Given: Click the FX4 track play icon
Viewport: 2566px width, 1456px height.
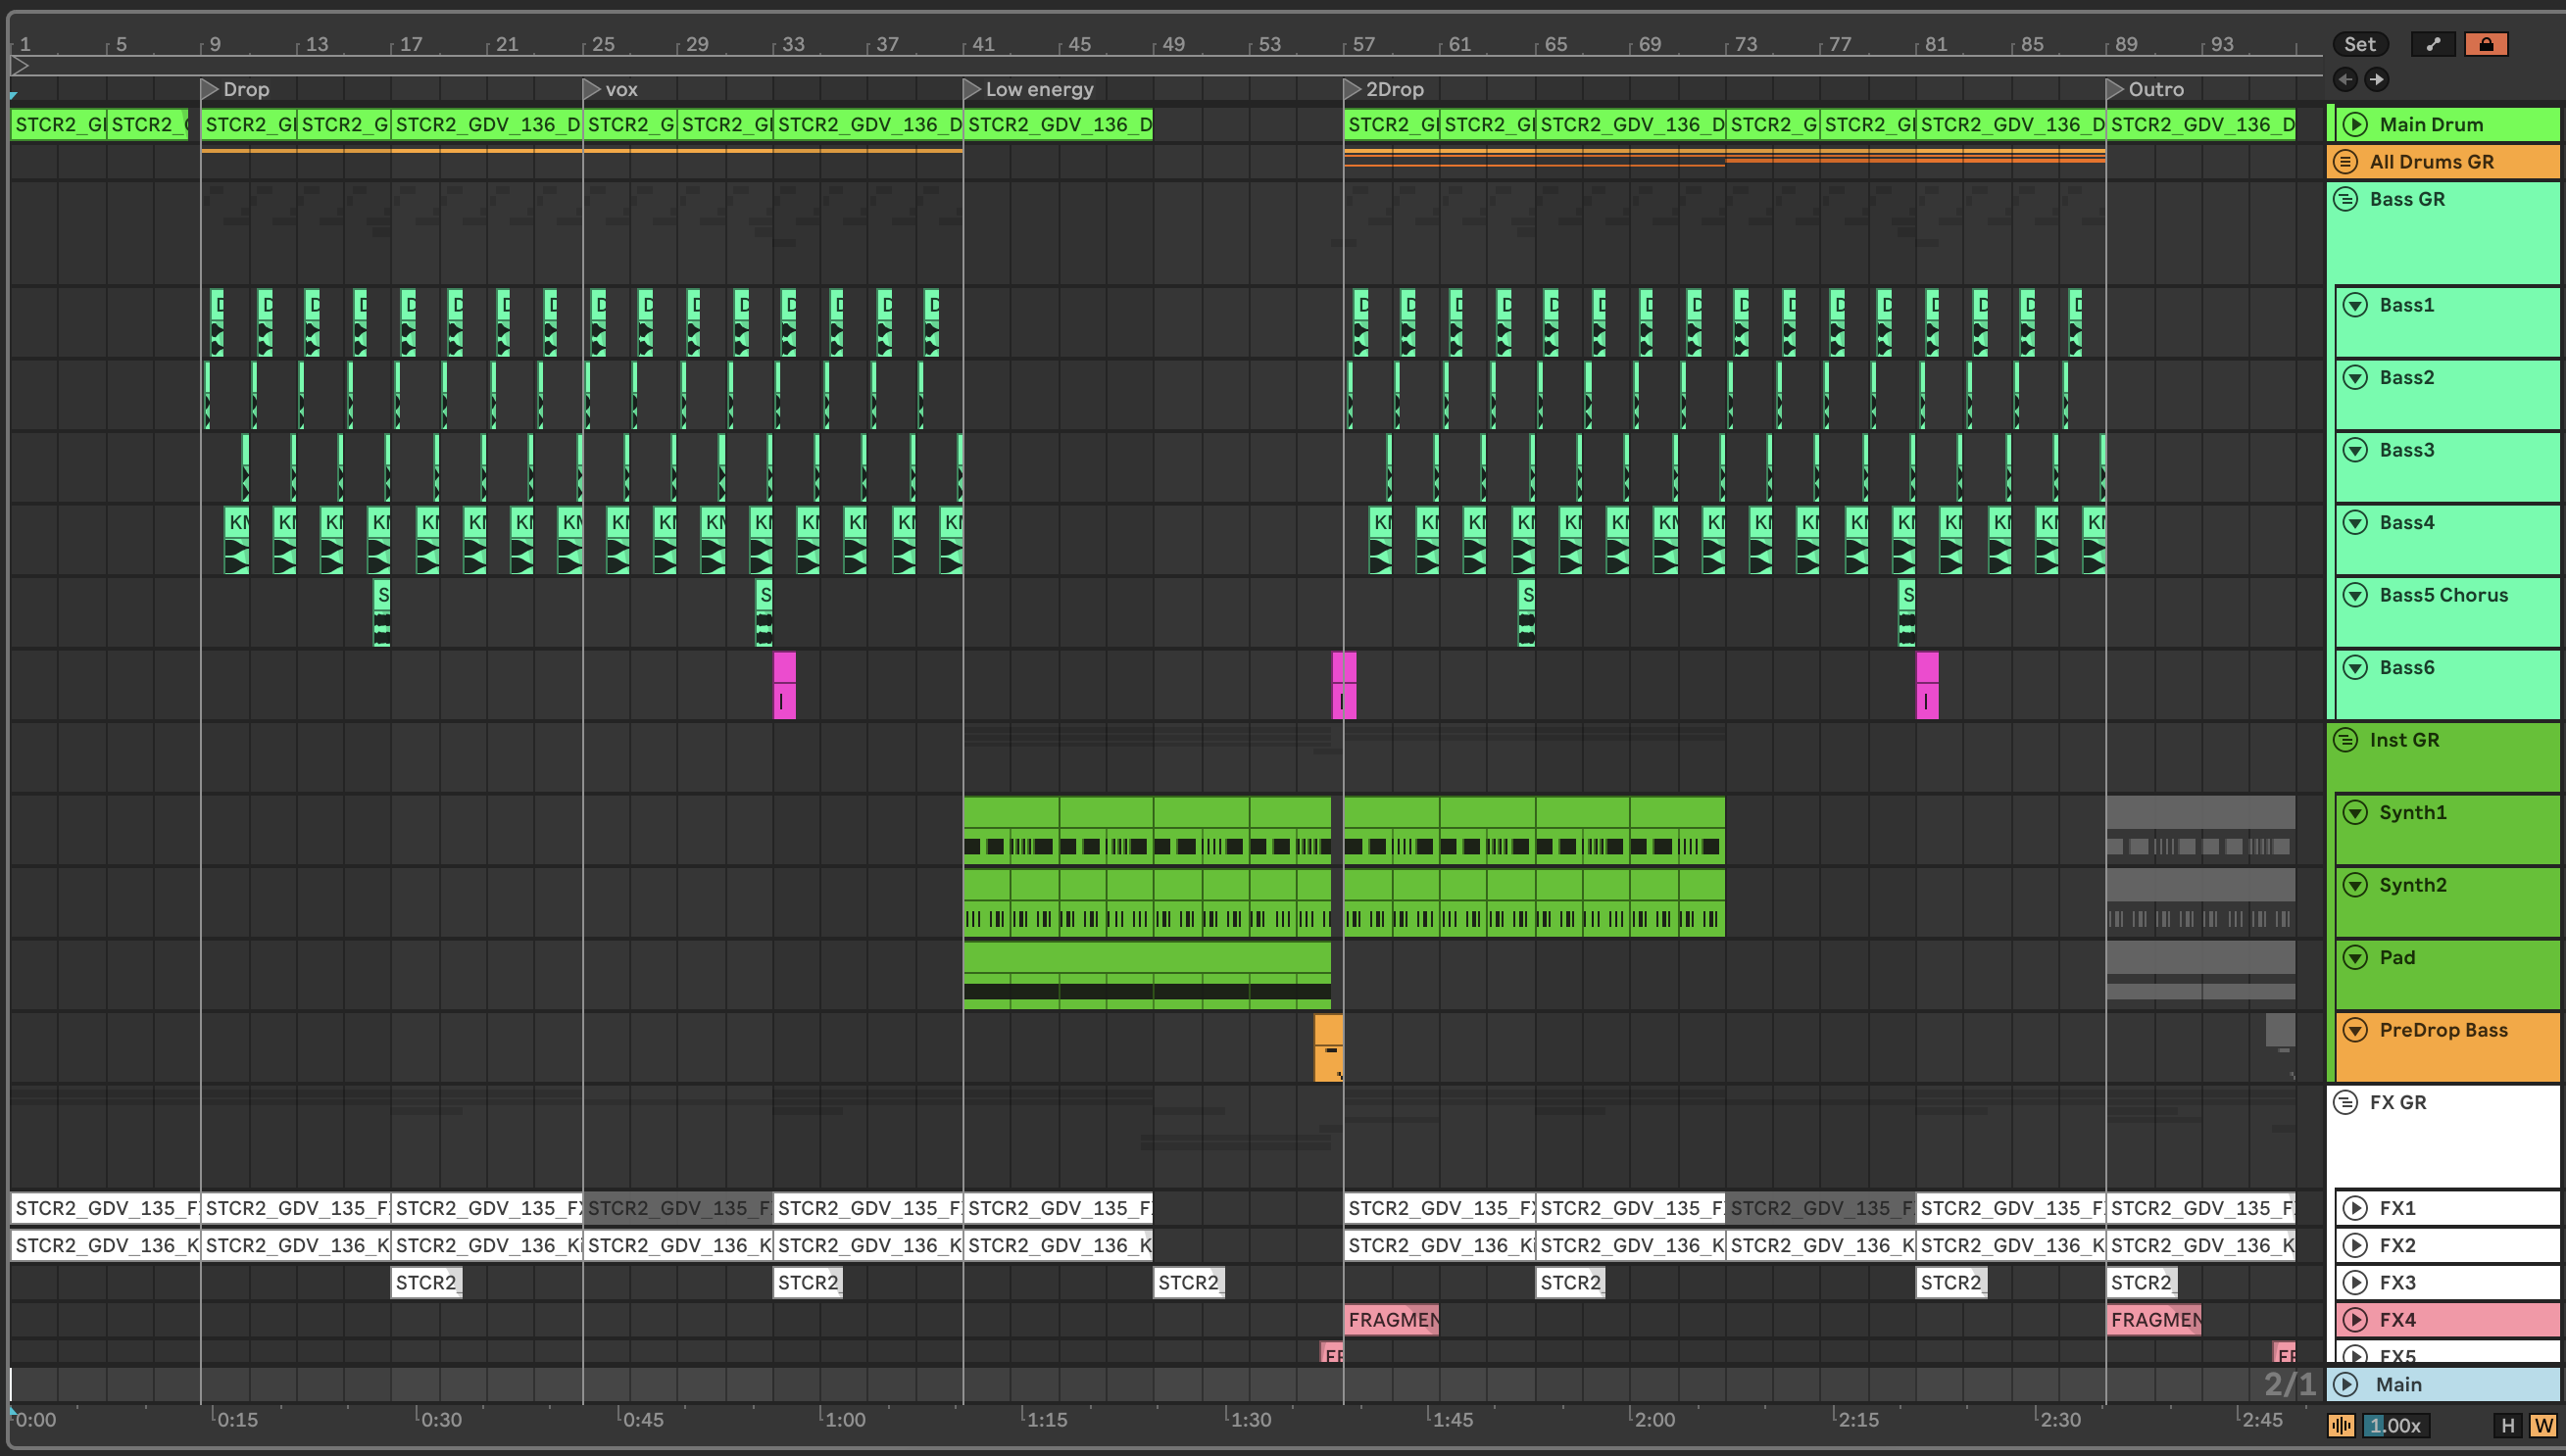Looking at the screenshot, I should [2355, 1319].
